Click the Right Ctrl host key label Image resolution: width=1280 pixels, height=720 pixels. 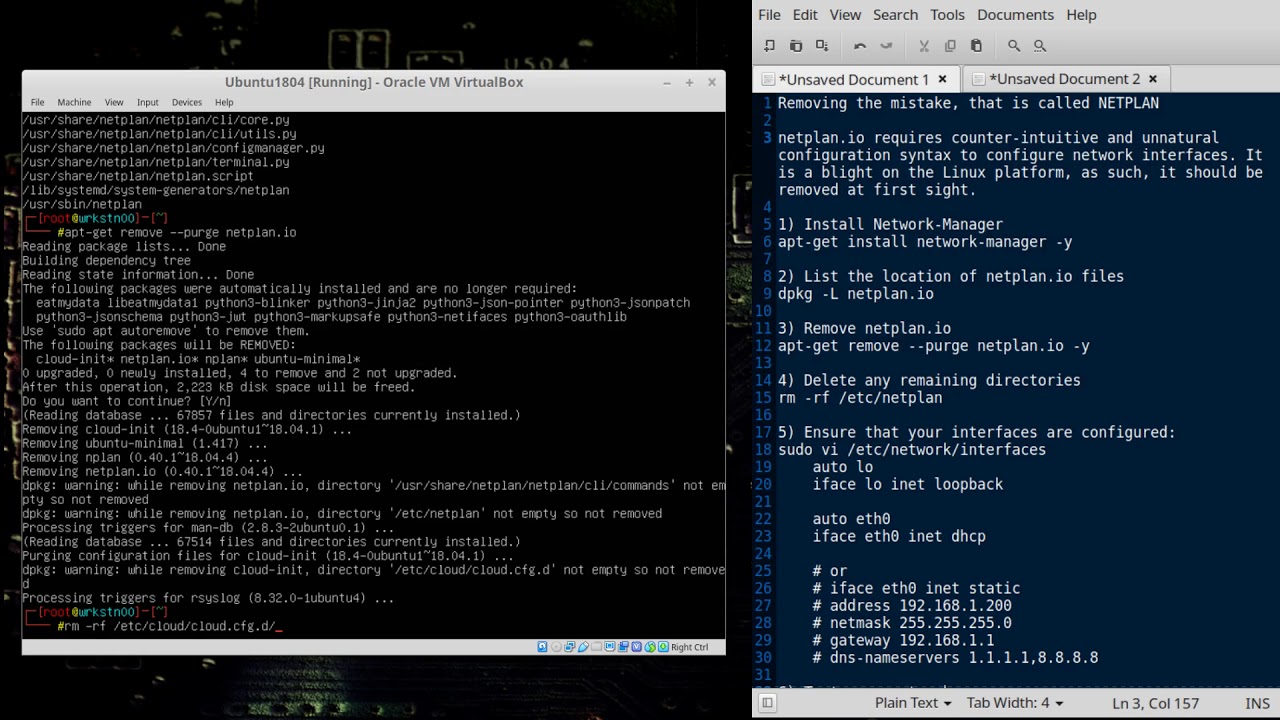[690, 647]
